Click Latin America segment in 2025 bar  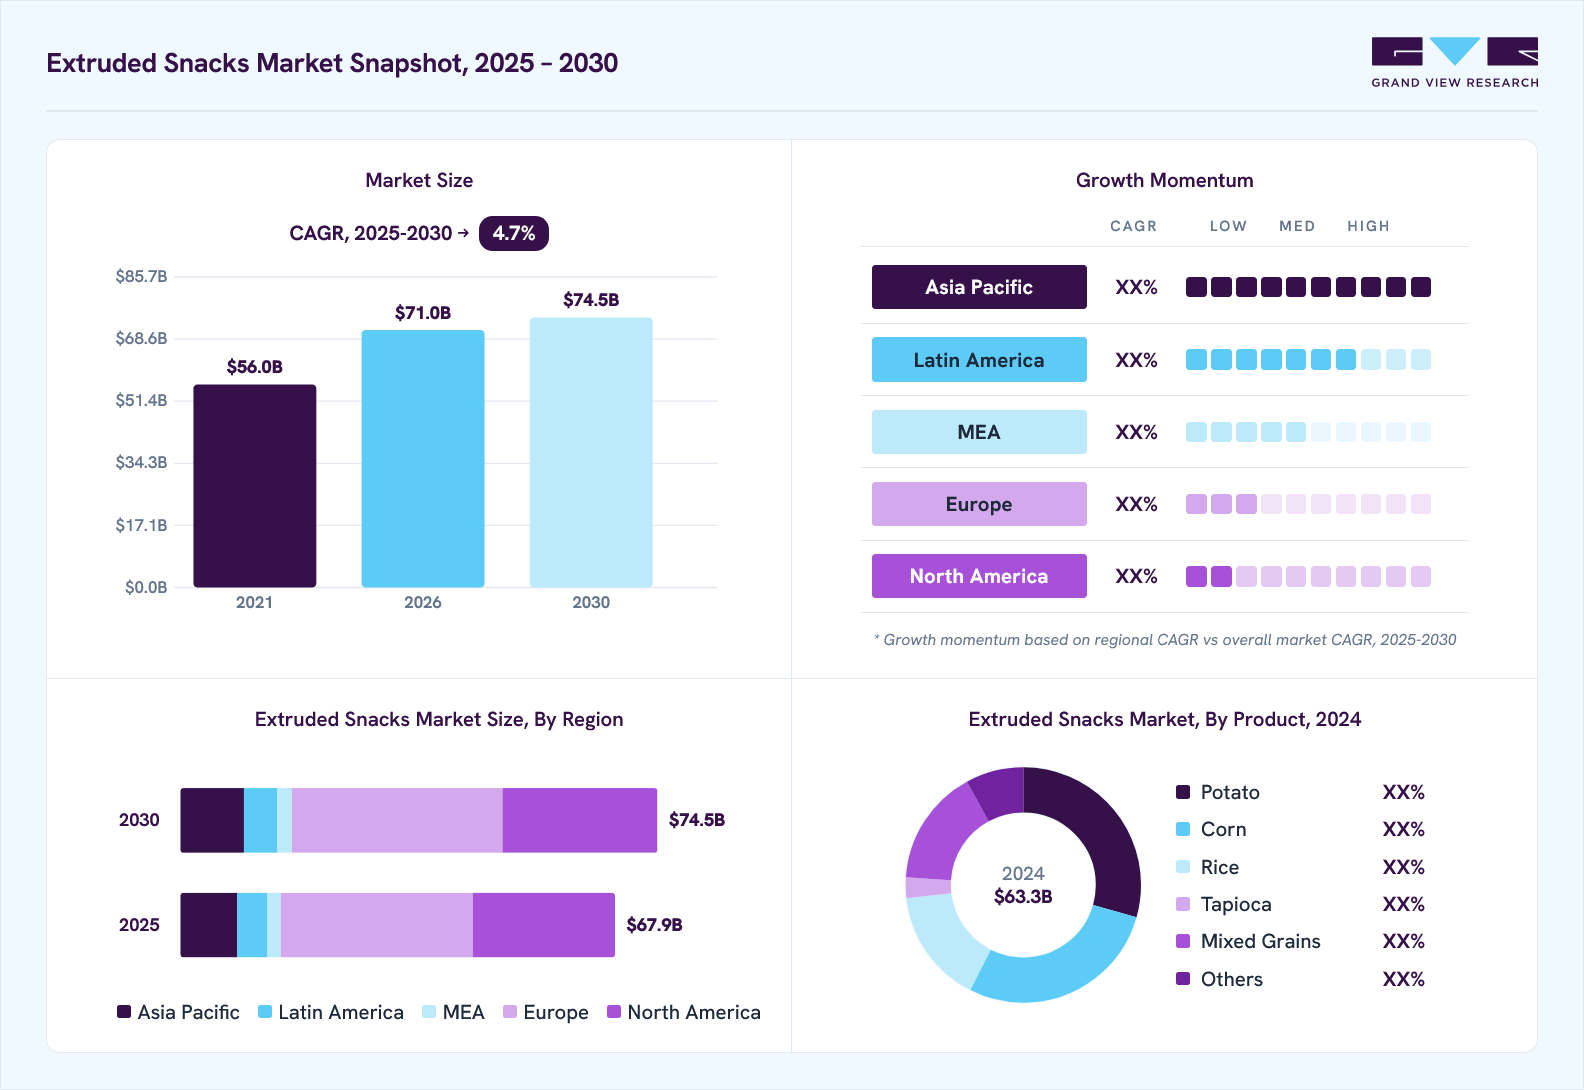(252, 925)
